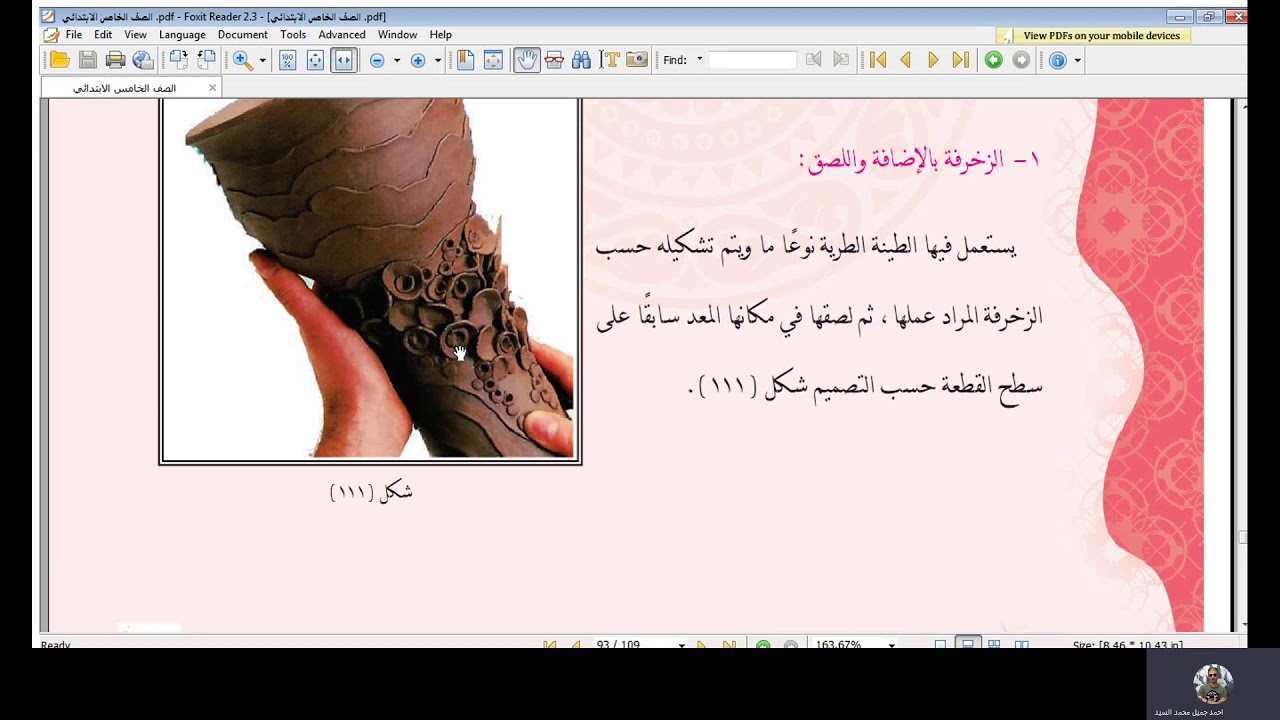Save the PDF document
Viewport: 1280px width, 720px height.
pos(88,60)
